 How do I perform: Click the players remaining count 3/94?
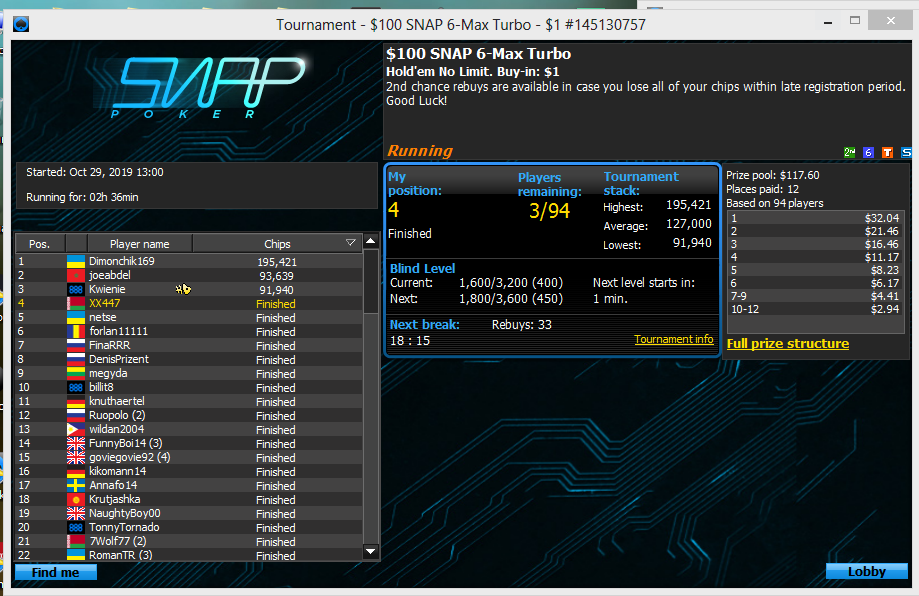[550, 210]
